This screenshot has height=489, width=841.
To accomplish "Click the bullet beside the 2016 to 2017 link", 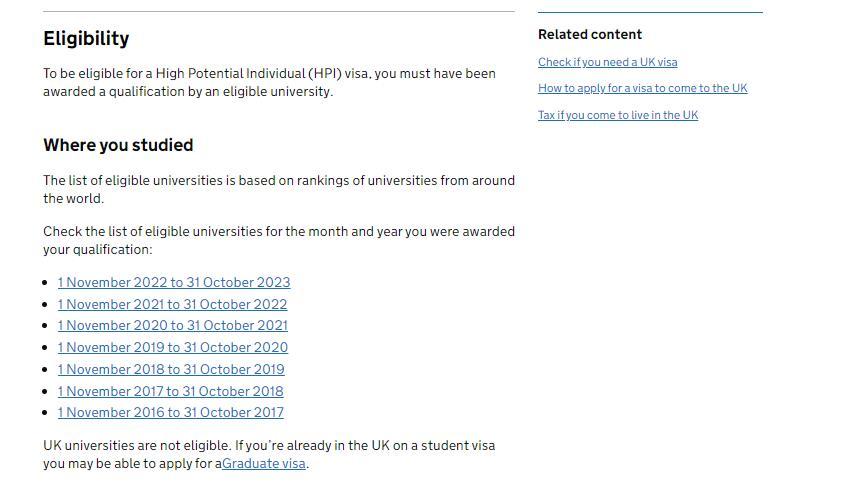I will tap(46, 413).
